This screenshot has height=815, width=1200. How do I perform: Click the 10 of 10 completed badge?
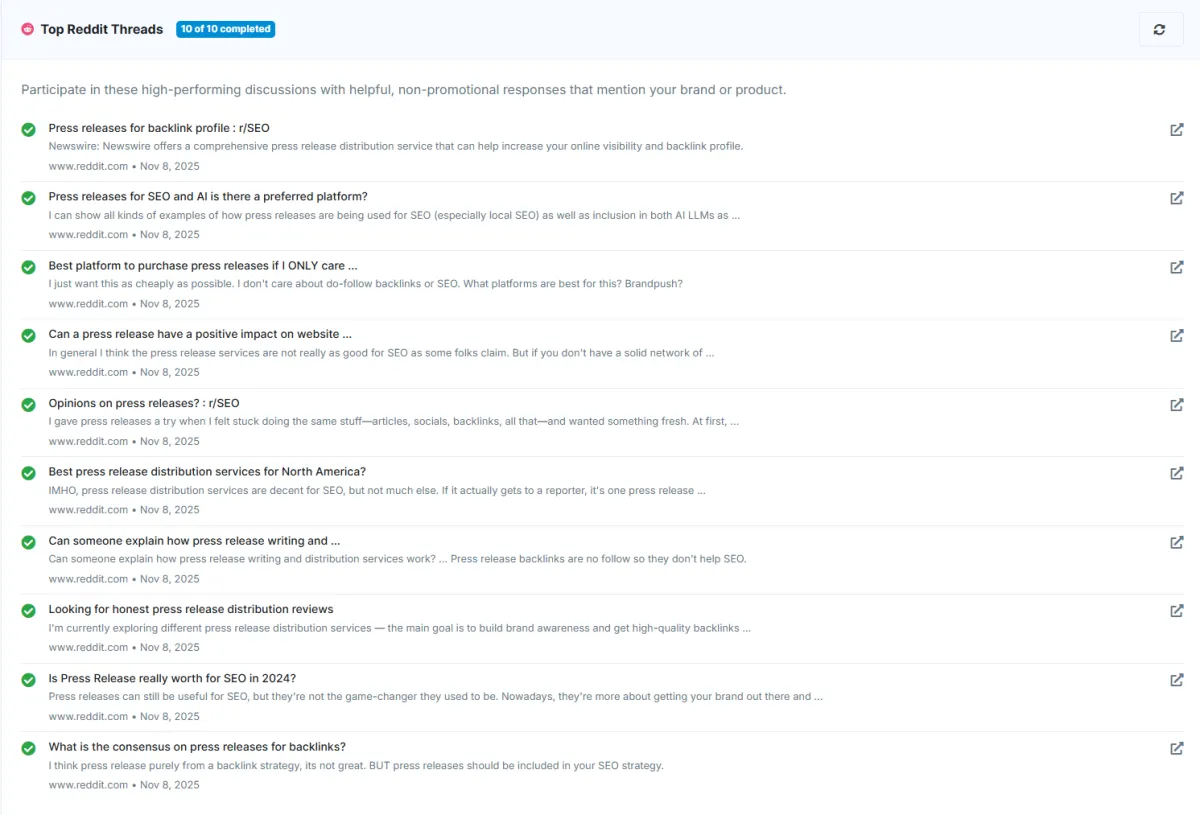226,29
